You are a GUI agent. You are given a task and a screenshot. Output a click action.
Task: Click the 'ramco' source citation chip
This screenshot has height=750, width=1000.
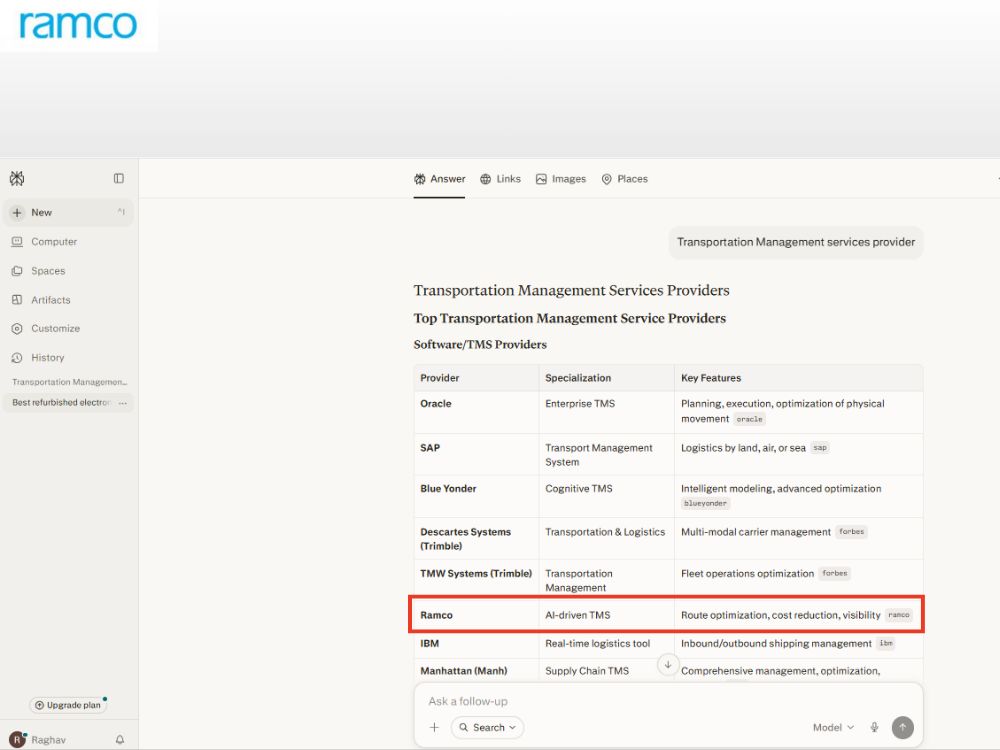click(x=899, y=615)
